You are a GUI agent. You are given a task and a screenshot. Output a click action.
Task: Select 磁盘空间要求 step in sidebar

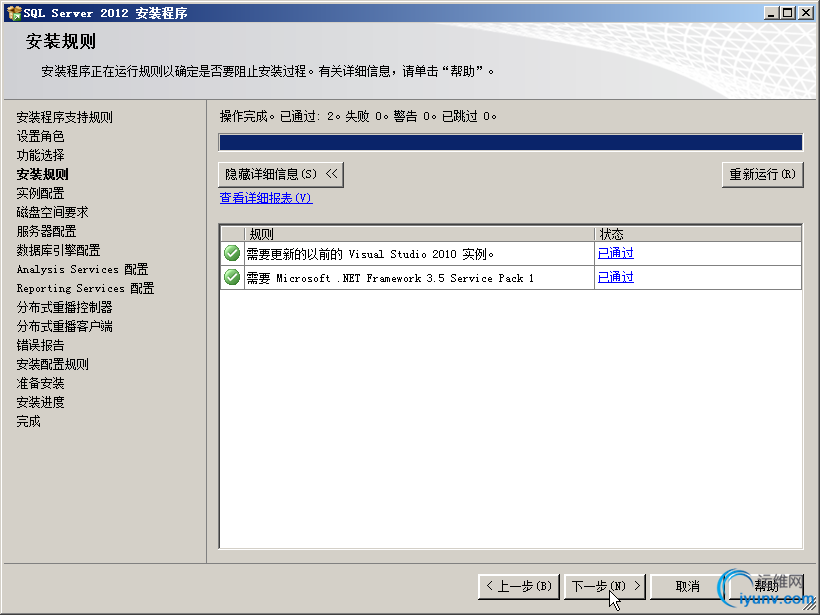52,212
